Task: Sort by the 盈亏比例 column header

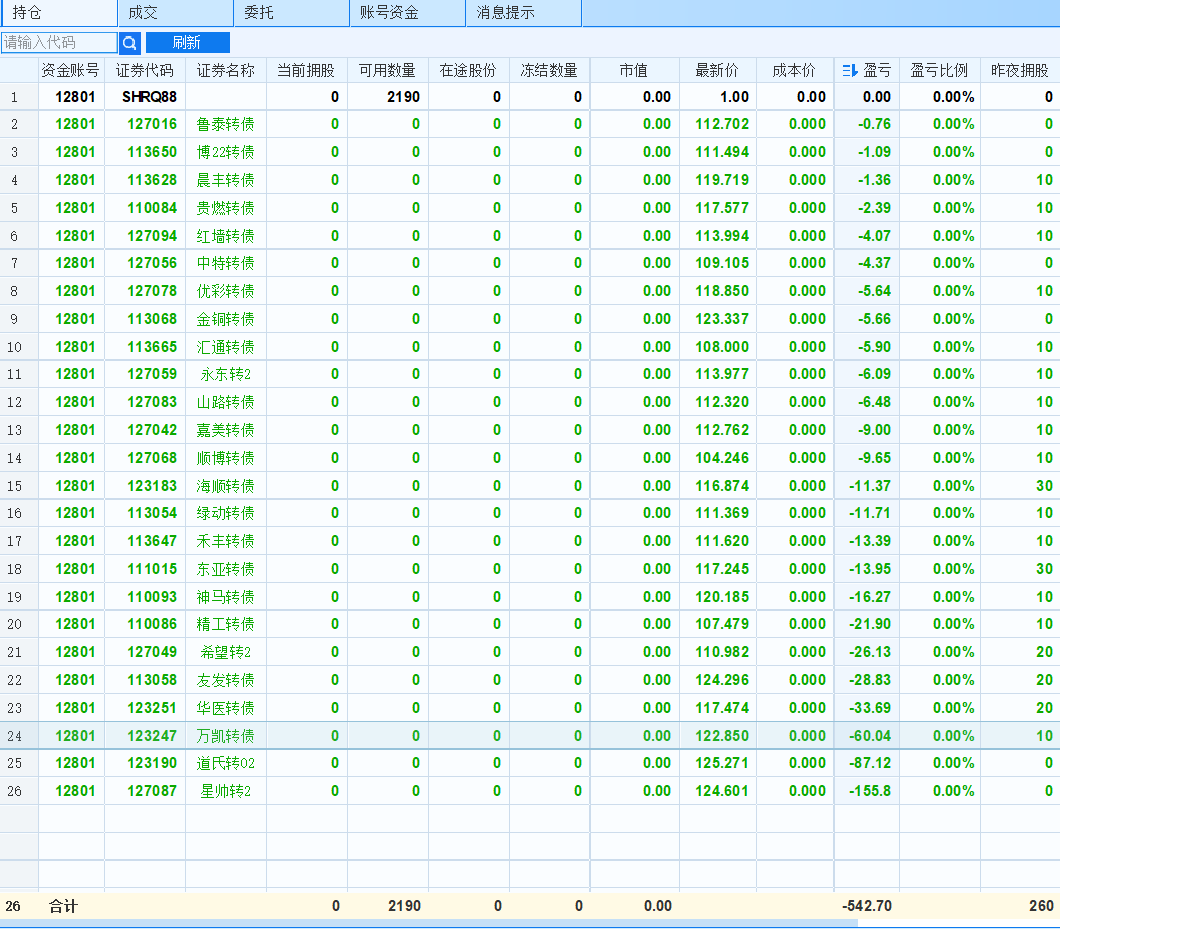Action: pyautogui.click(x=939, y=71)
